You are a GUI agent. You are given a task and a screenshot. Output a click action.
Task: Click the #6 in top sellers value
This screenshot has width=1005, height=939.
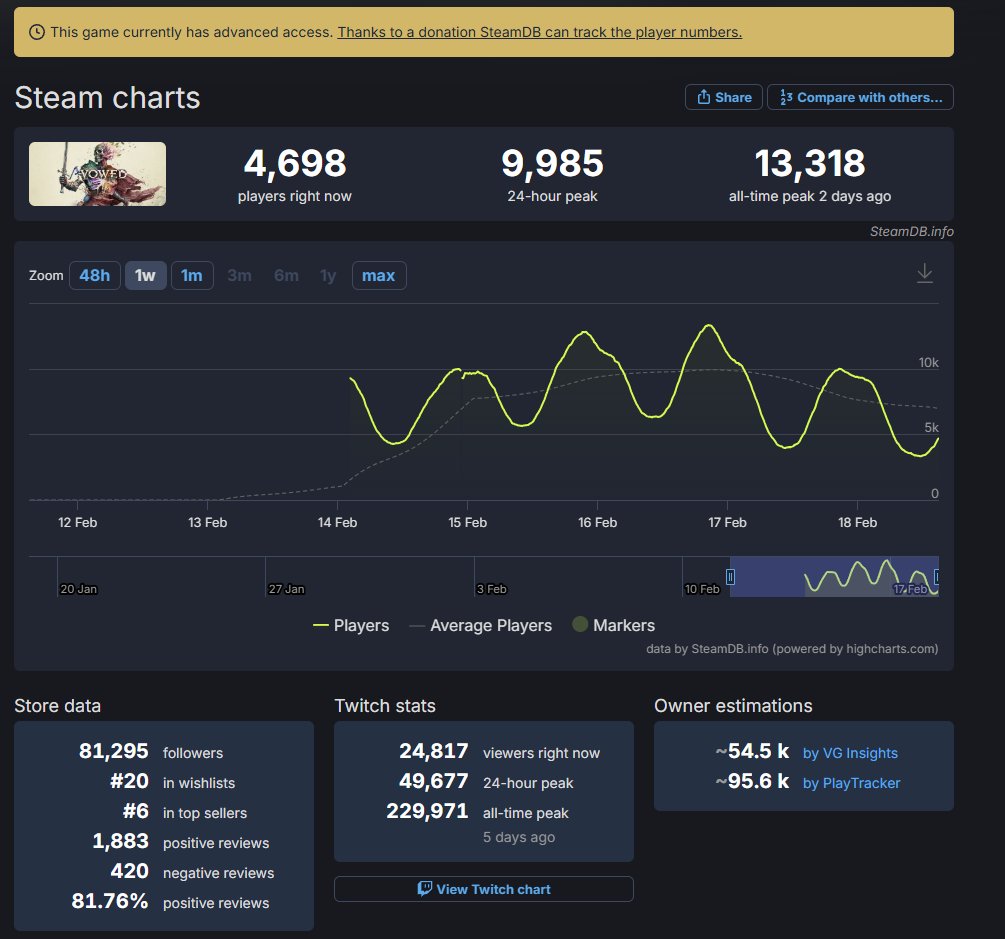(136, 811)
